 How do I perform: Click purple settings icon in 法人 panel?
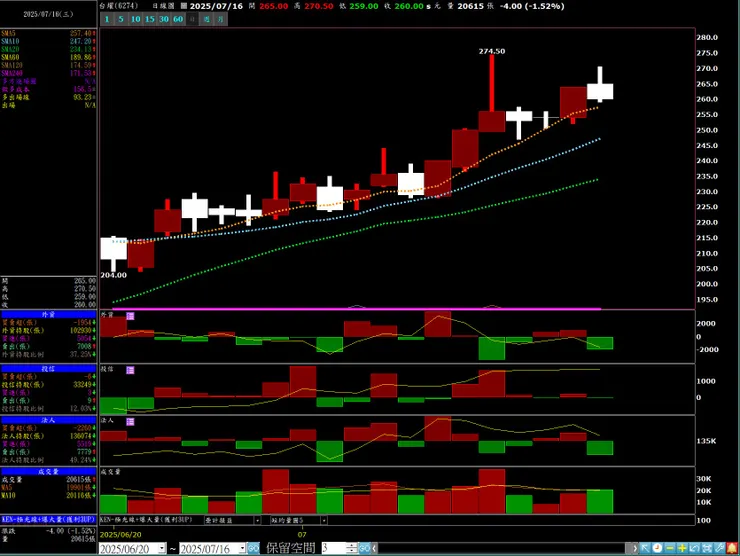click(130, 421)
